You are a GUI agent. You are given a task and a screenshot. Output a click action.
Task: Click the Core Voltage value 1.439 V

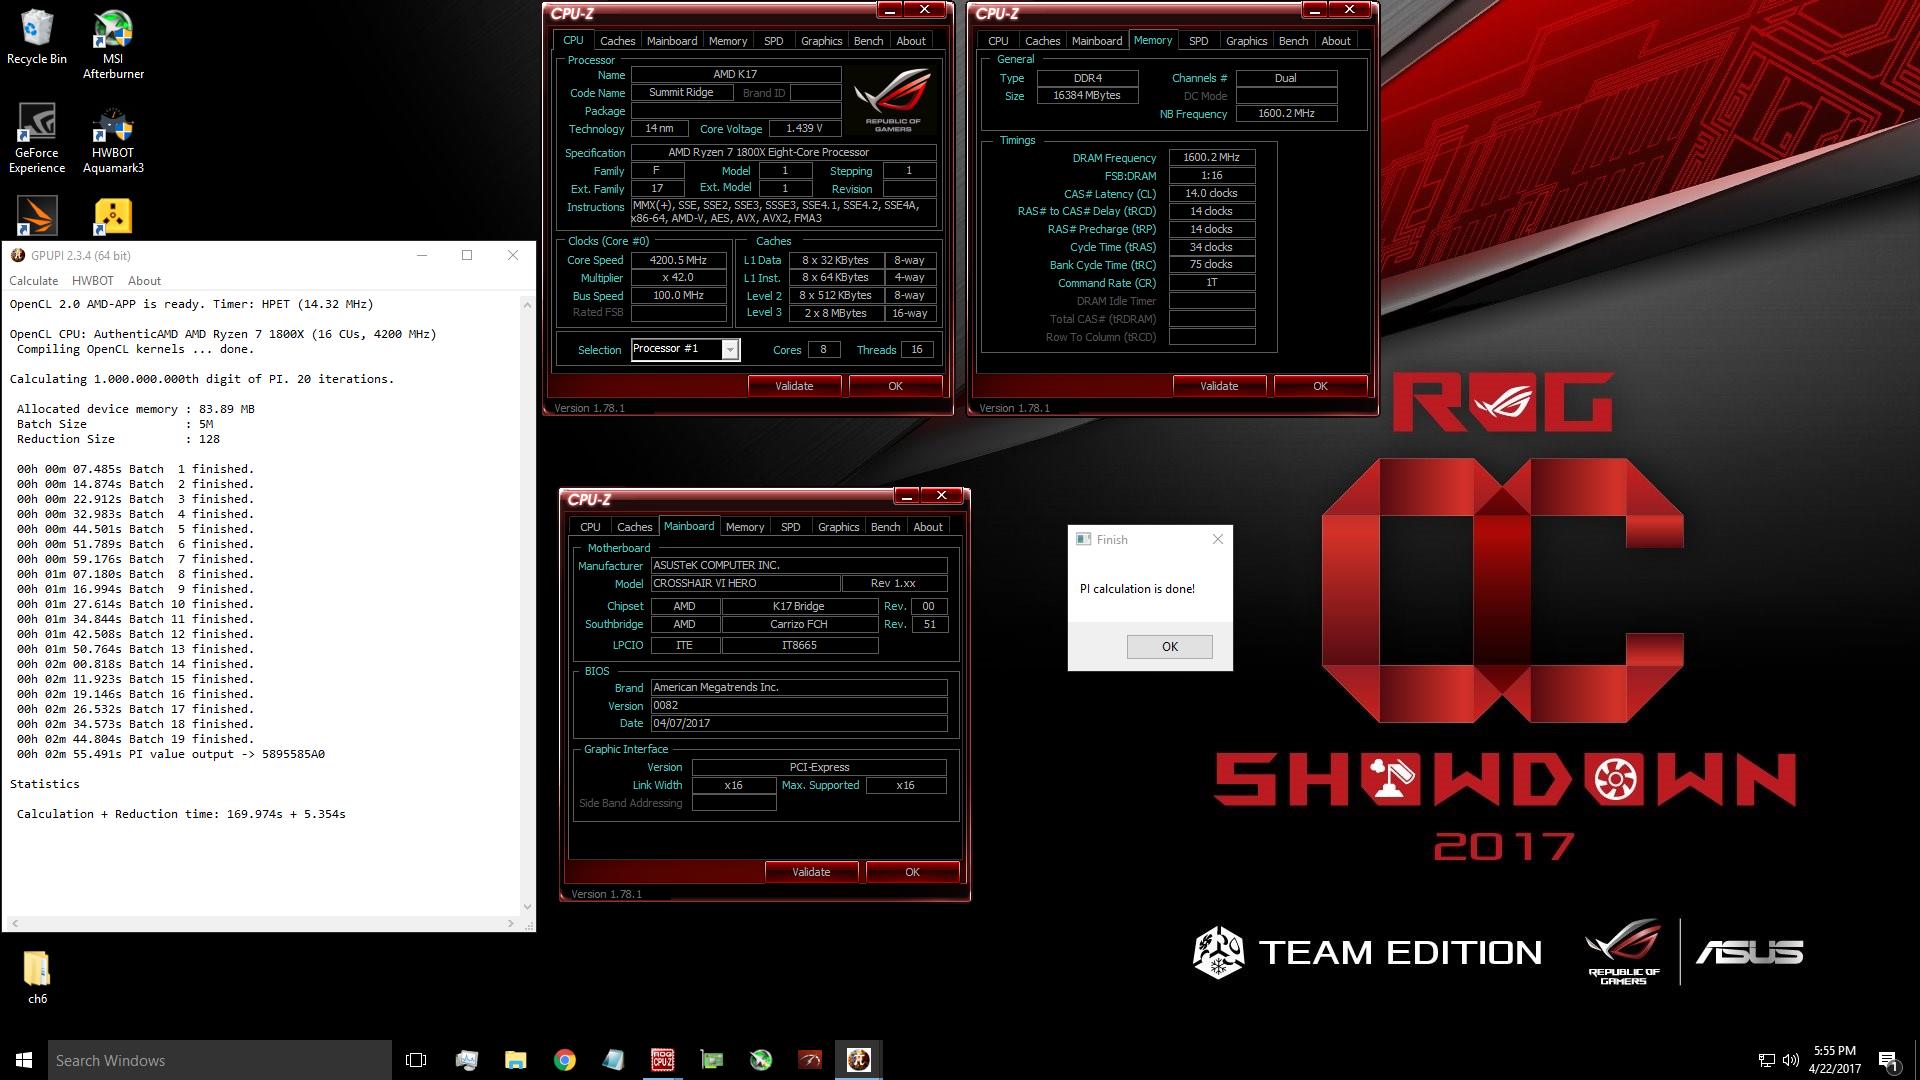(804, 129)
